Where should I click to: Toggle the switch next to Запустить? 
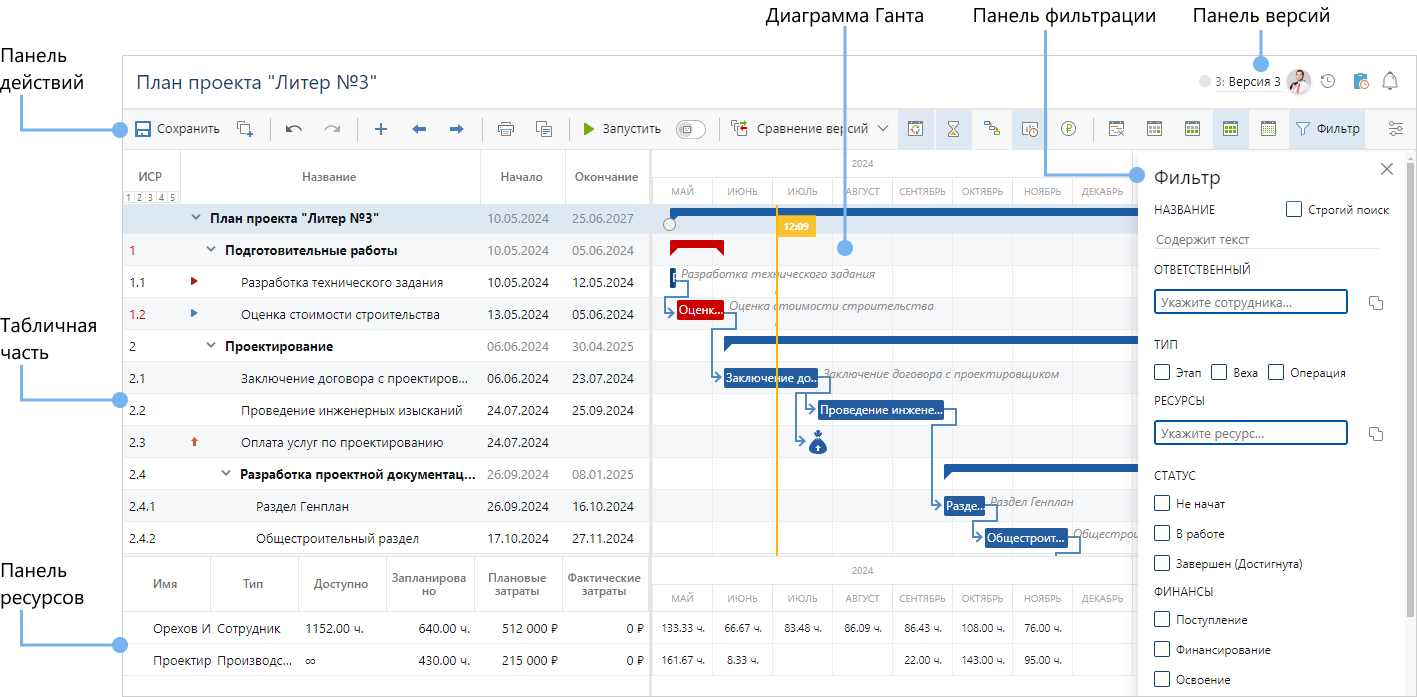(x=690, y=129)
